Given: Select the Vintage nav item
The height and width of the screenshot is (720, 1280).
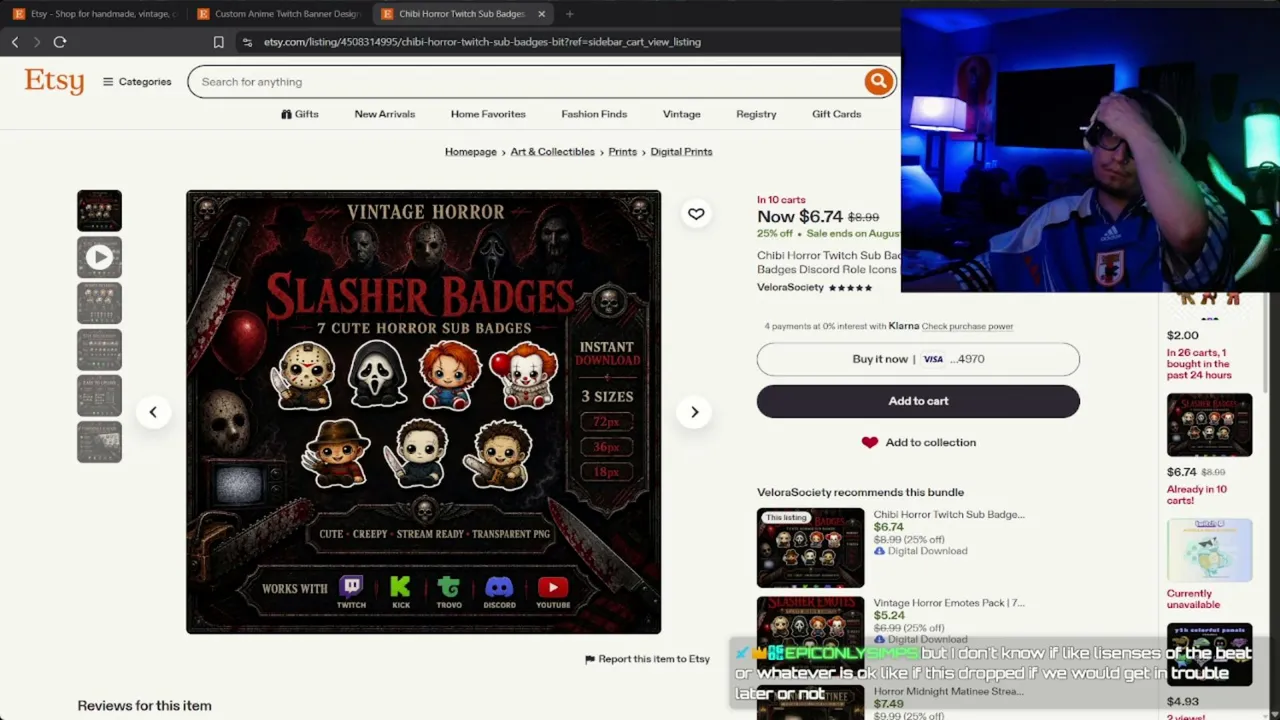Looking at the screenshot, I should coord(682,114).
